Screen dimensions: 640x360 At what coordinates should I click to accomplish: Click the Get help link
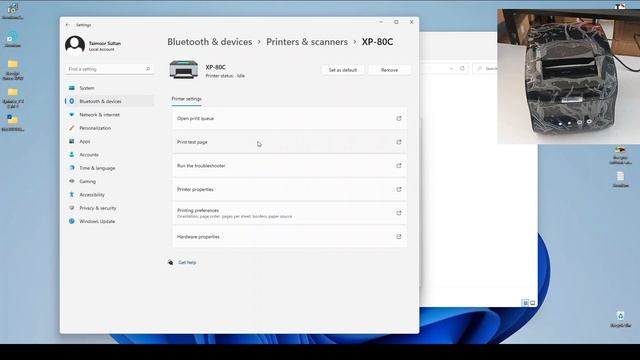[187, 262]
